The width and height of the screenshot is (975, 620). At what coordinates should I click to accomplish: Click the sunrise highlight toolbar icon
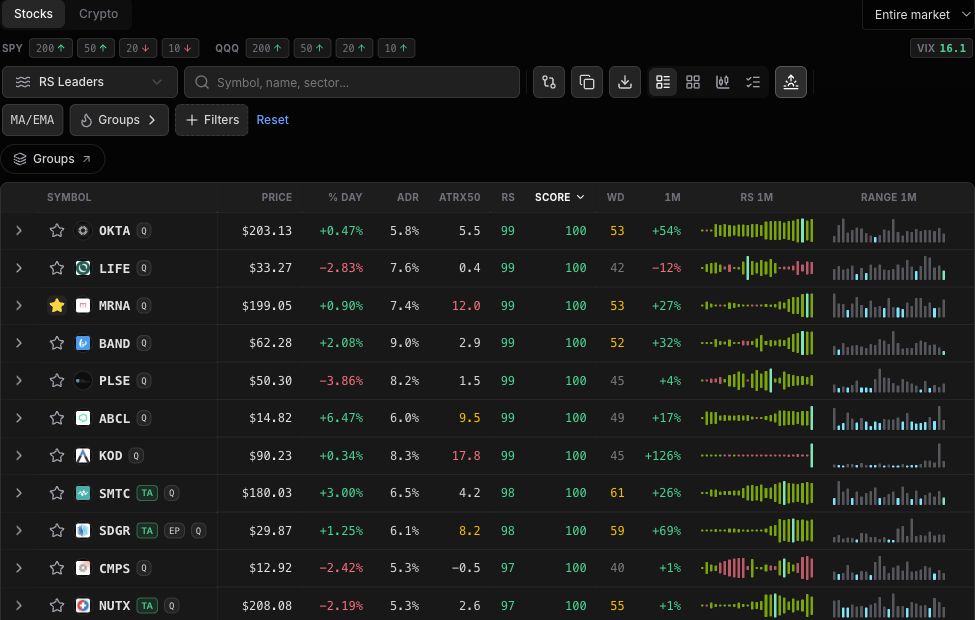click(791, 82)
